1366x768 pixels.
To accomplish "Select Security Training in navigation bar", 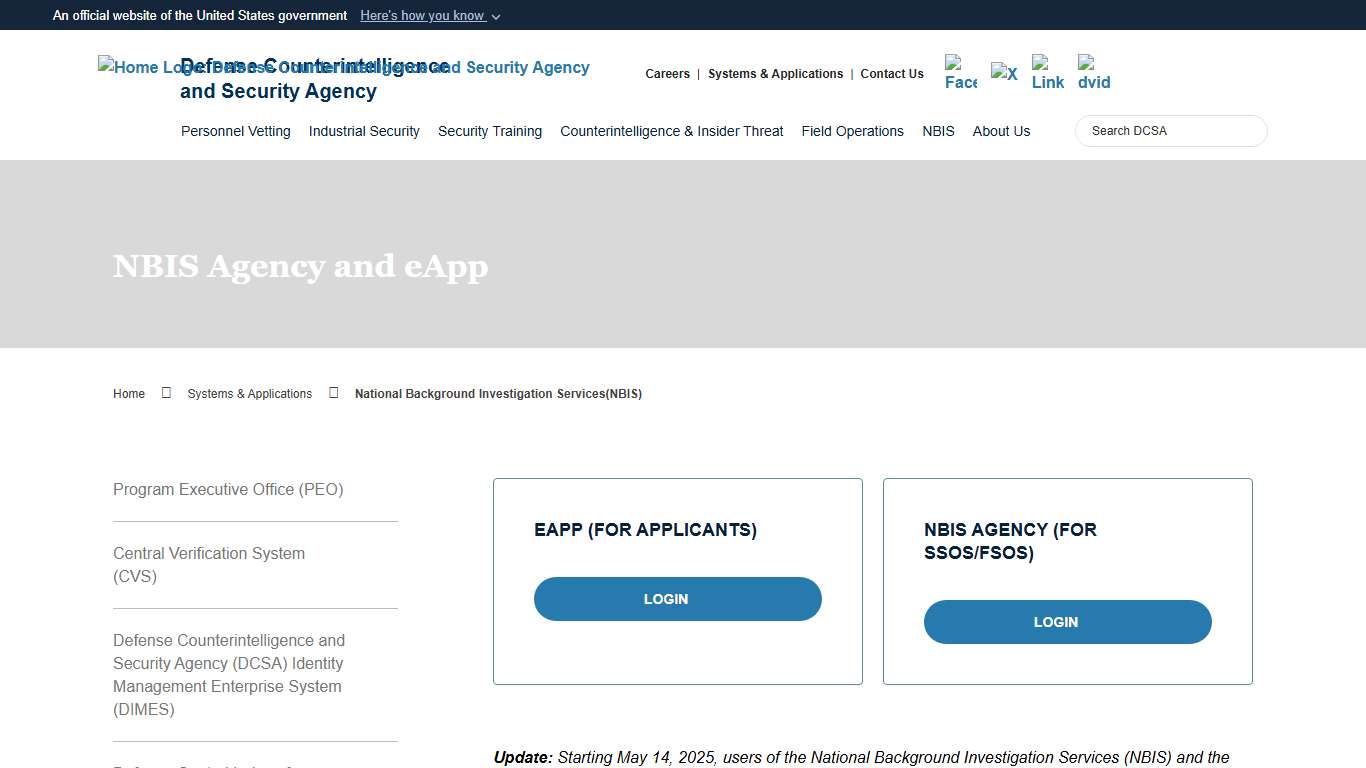I will tap(490, 131).
